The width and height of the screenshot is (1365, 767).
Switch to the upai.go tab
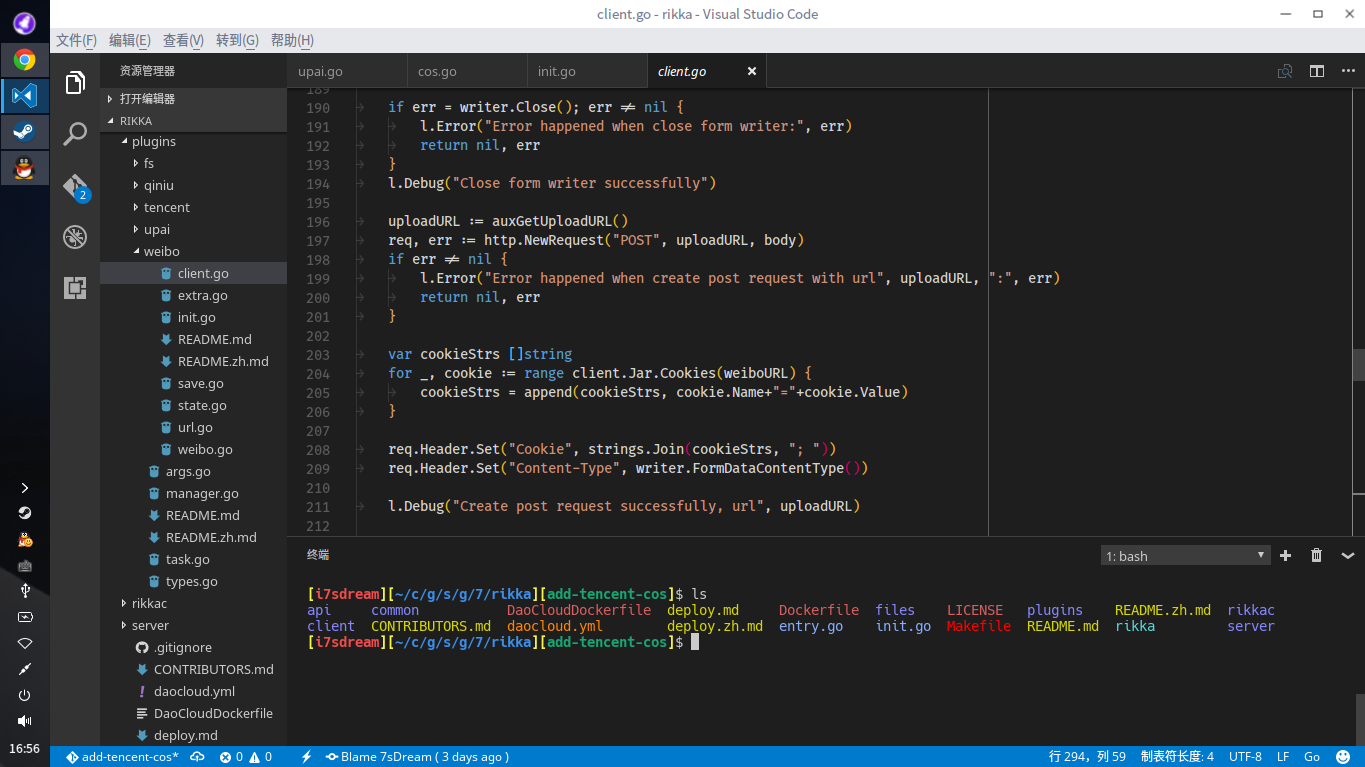pyautogui.click(x=346, y=71)
